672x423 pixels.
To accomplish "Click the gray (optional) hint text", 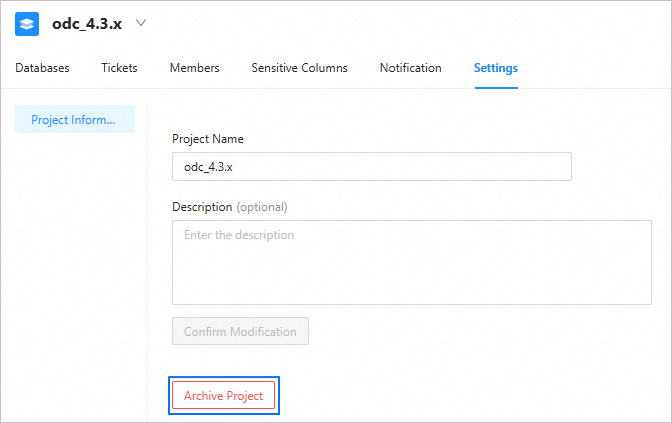I will (261, 207).
